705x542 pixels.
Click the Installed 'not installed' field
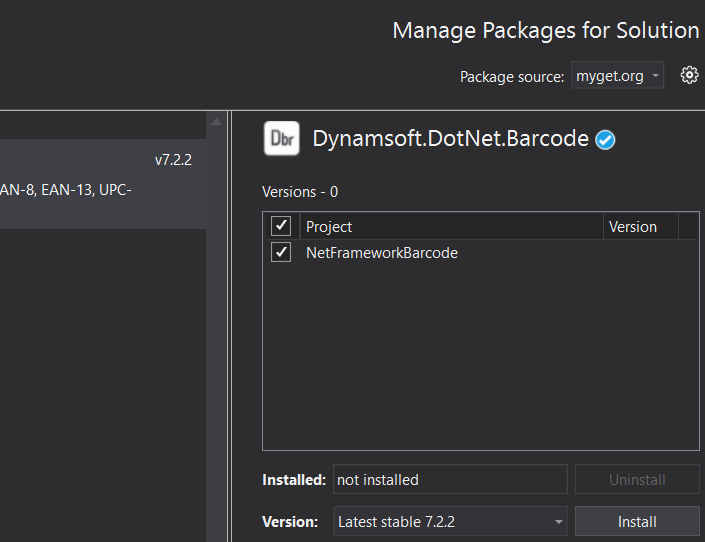449,479
